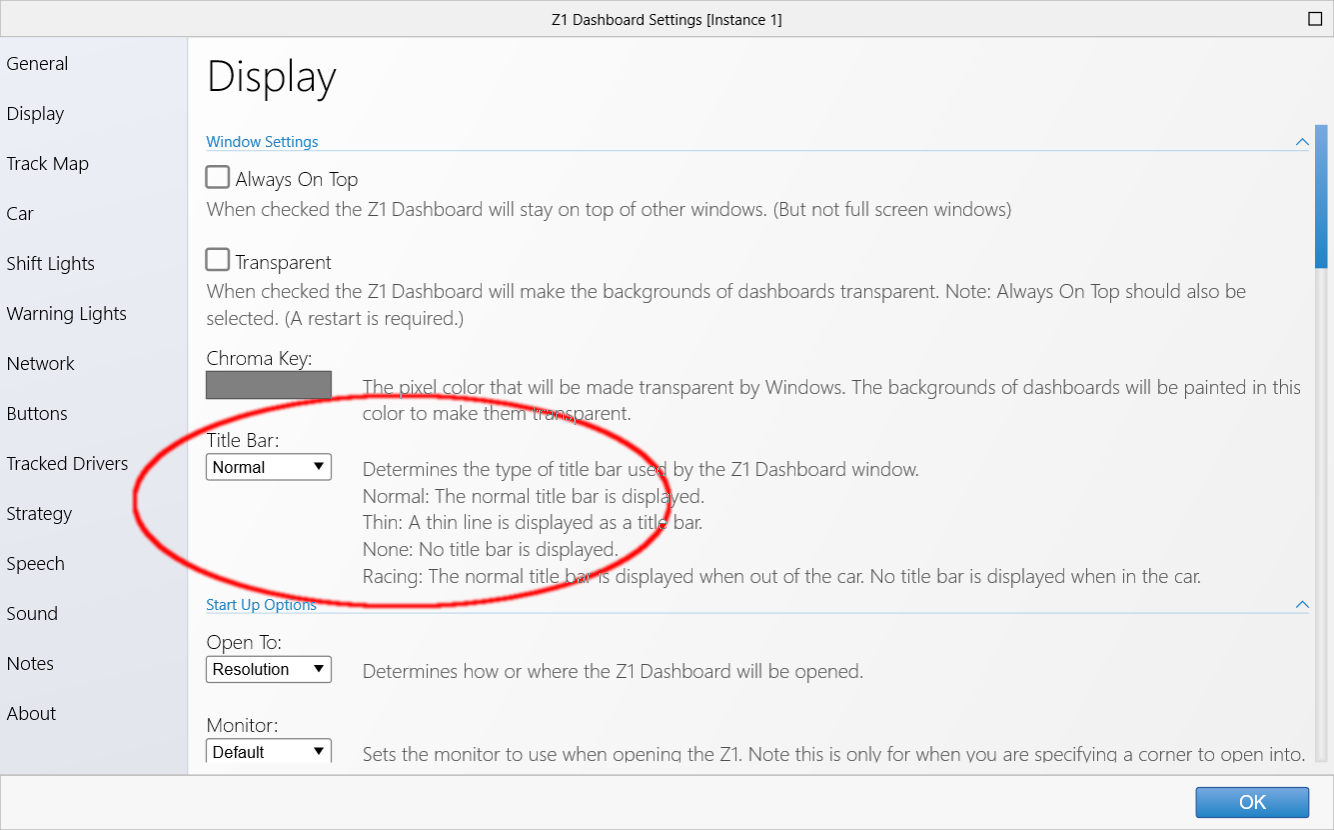Screen dimensions: 1334x830
Task: Open the Car settings page
Action: coord(20,214)
